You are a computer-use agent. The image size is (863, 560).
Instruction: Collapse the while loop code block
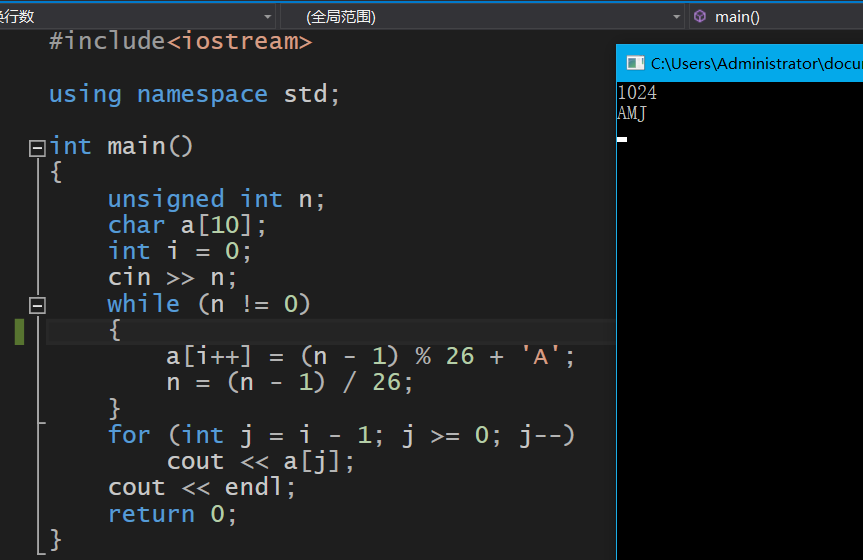tap(37, 305)
